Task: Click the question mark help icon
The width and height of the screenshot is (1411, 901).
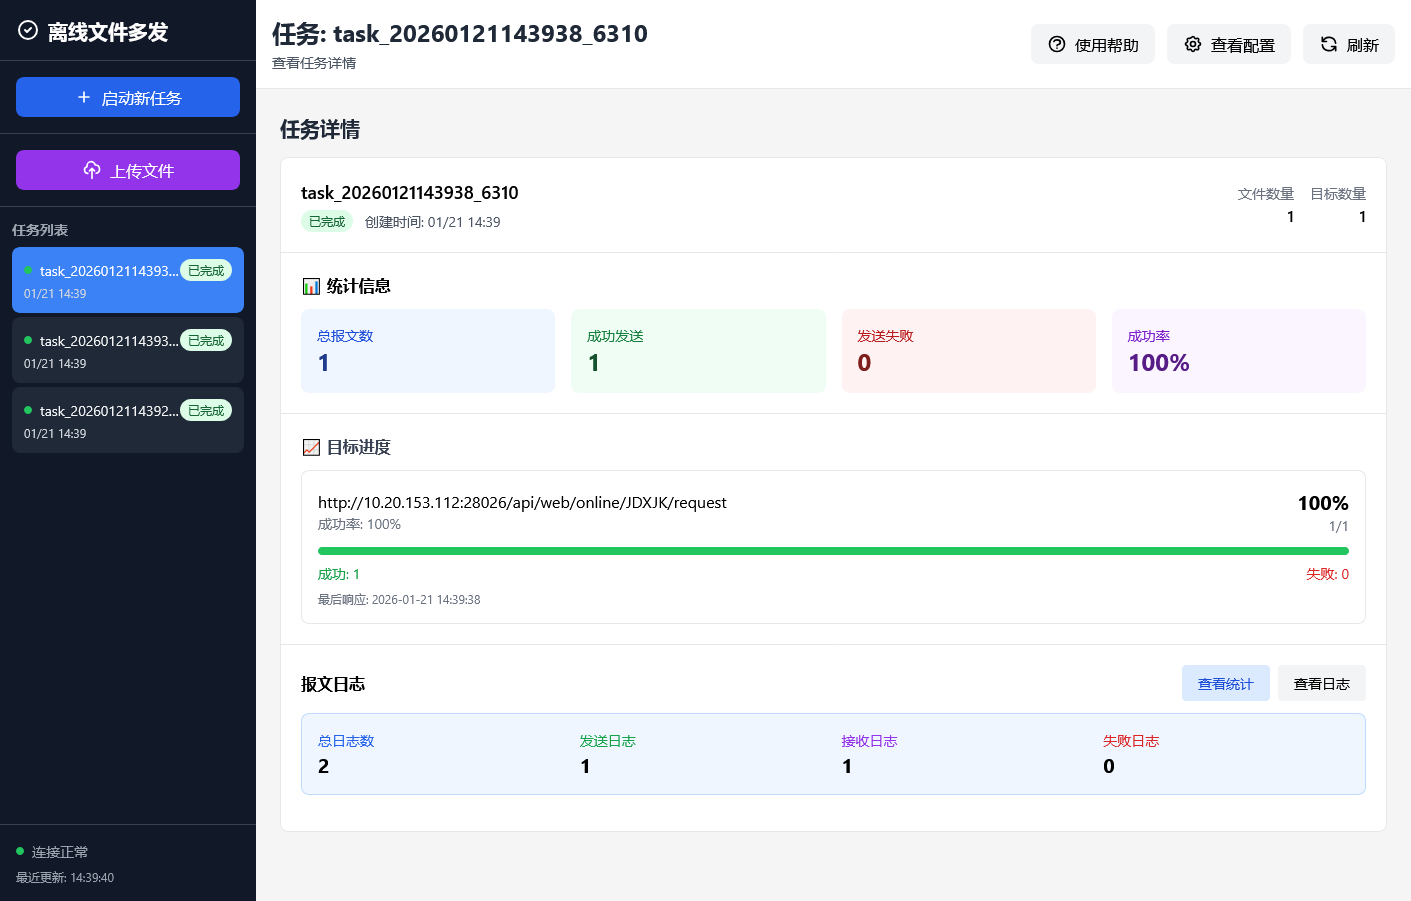Action: 1056,44
